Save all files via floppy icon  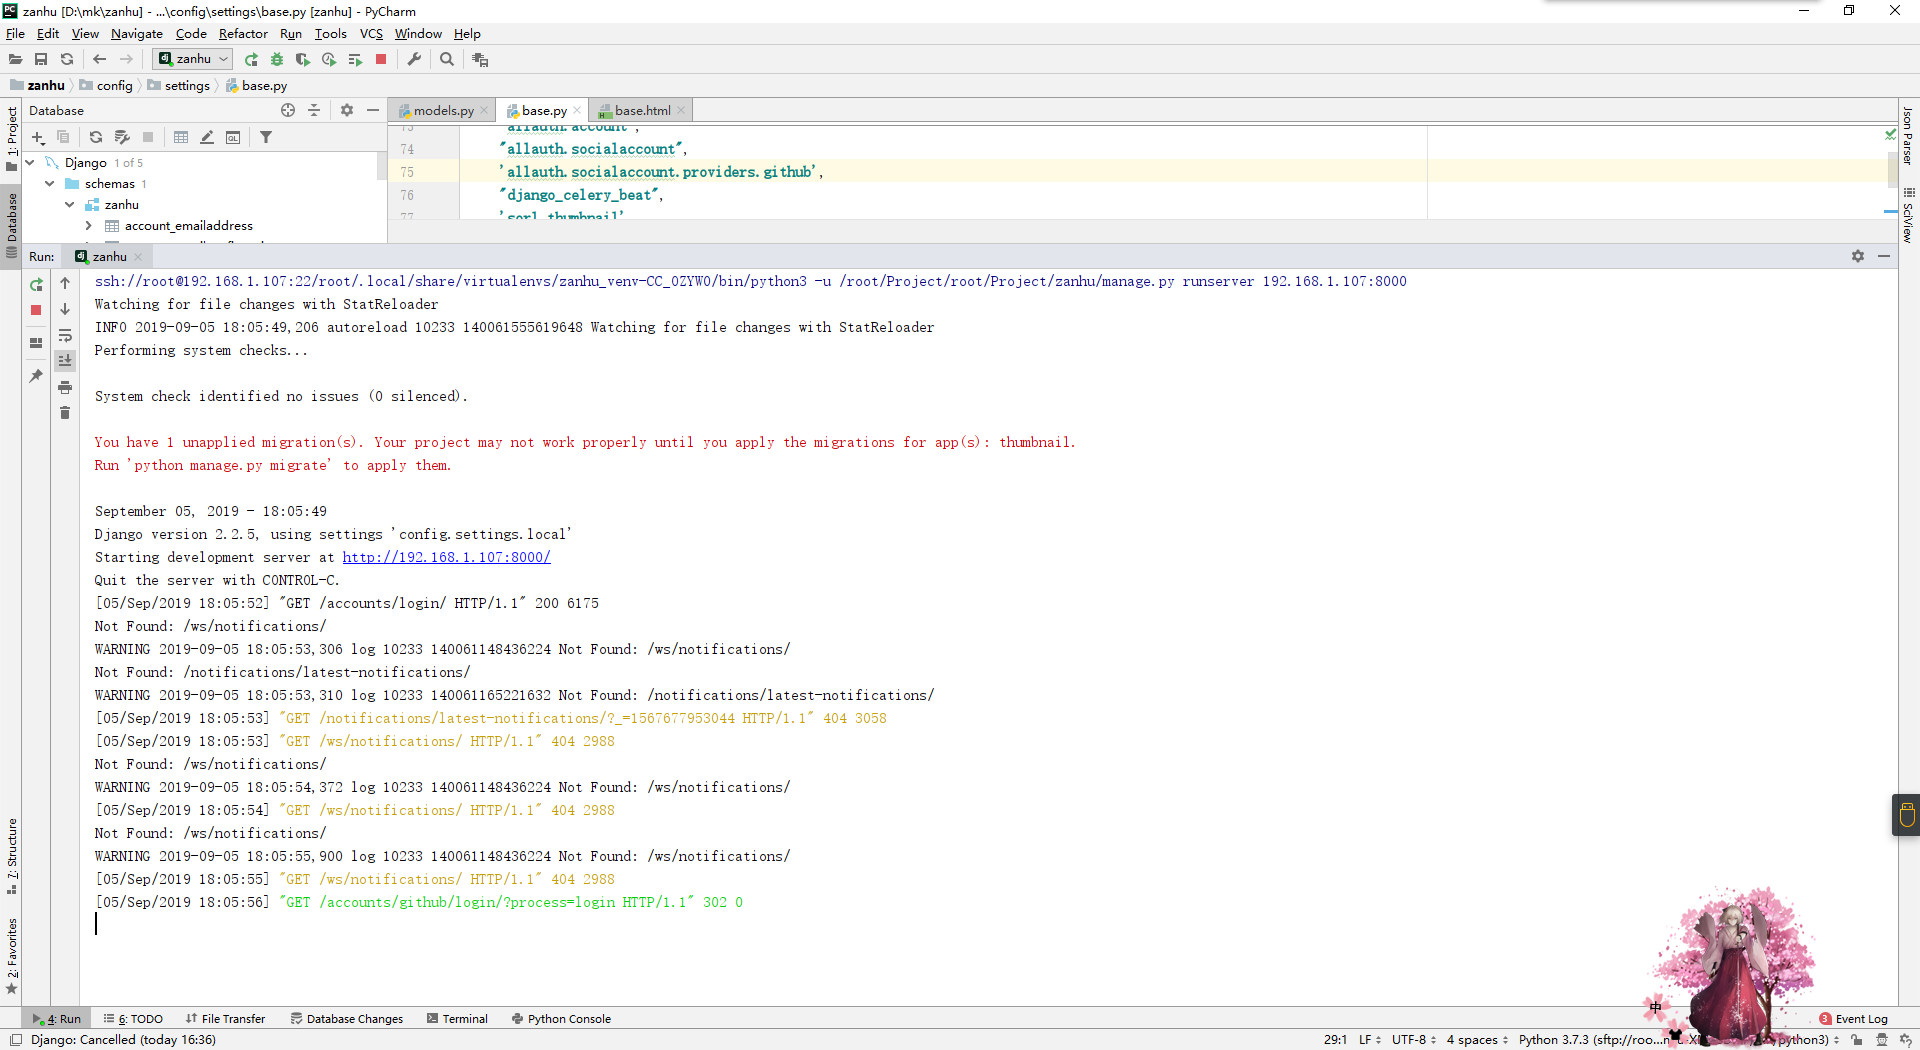pos(41,60)
